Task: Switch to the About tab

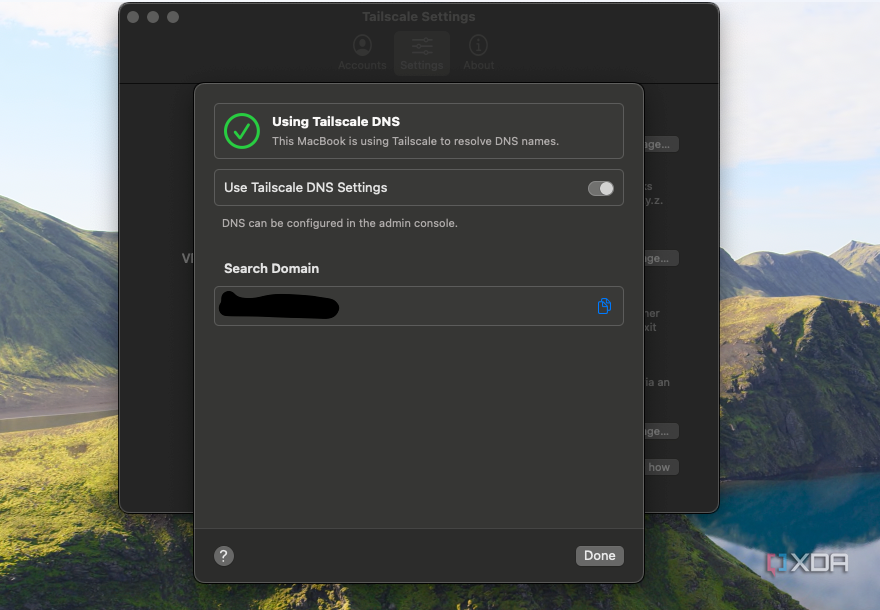Action: click(479, 53)
